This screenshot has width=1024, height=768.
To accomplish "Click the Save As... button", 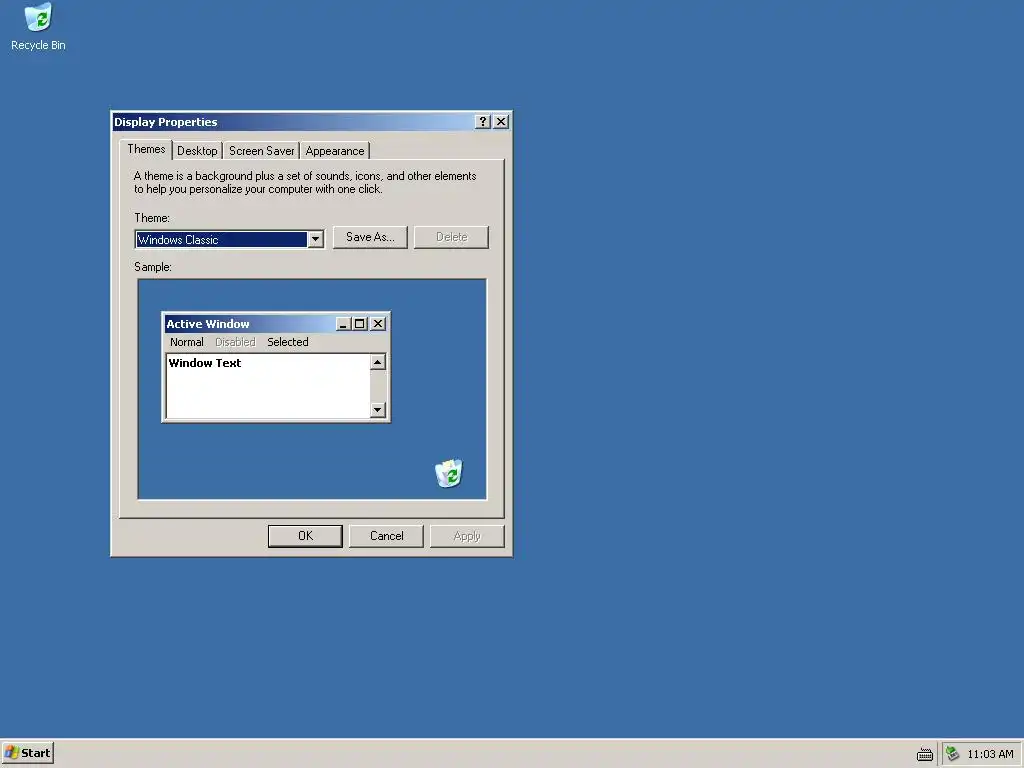I will 370,237.
